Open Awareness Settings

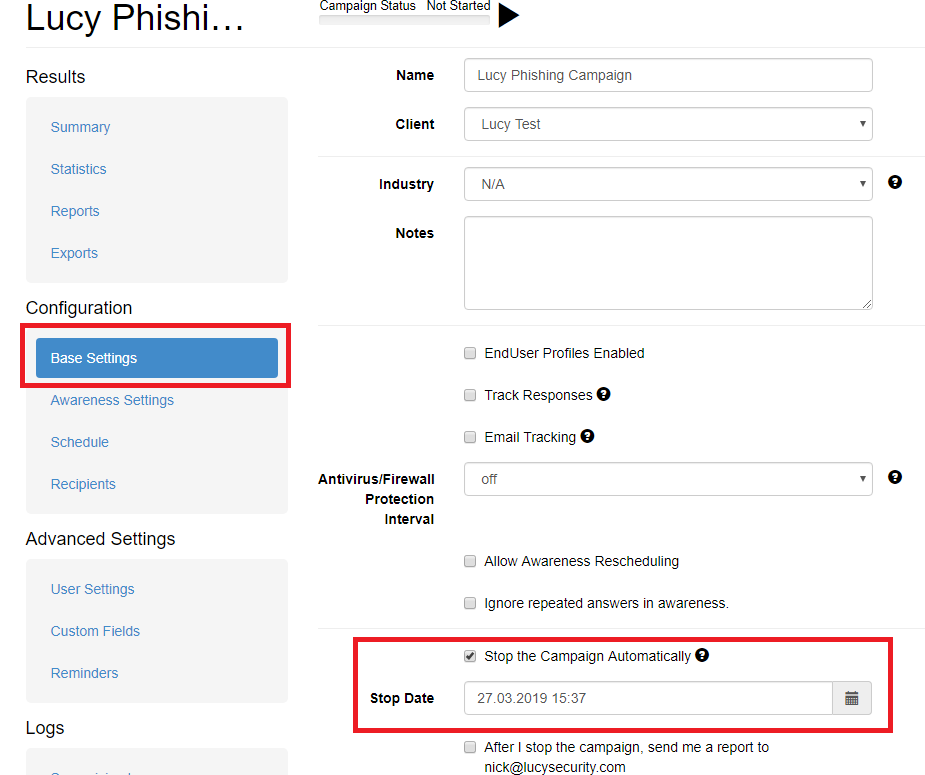tap(112, 400)
